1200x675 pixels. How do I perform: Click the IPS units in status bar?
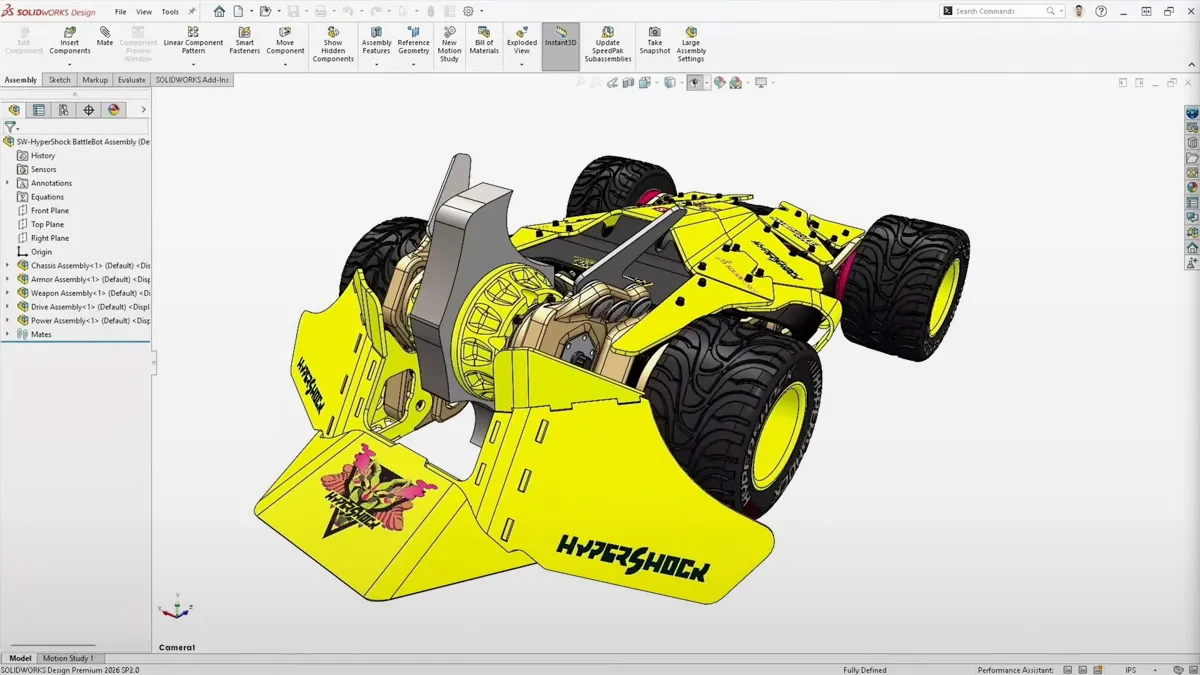coord(1131,670)
